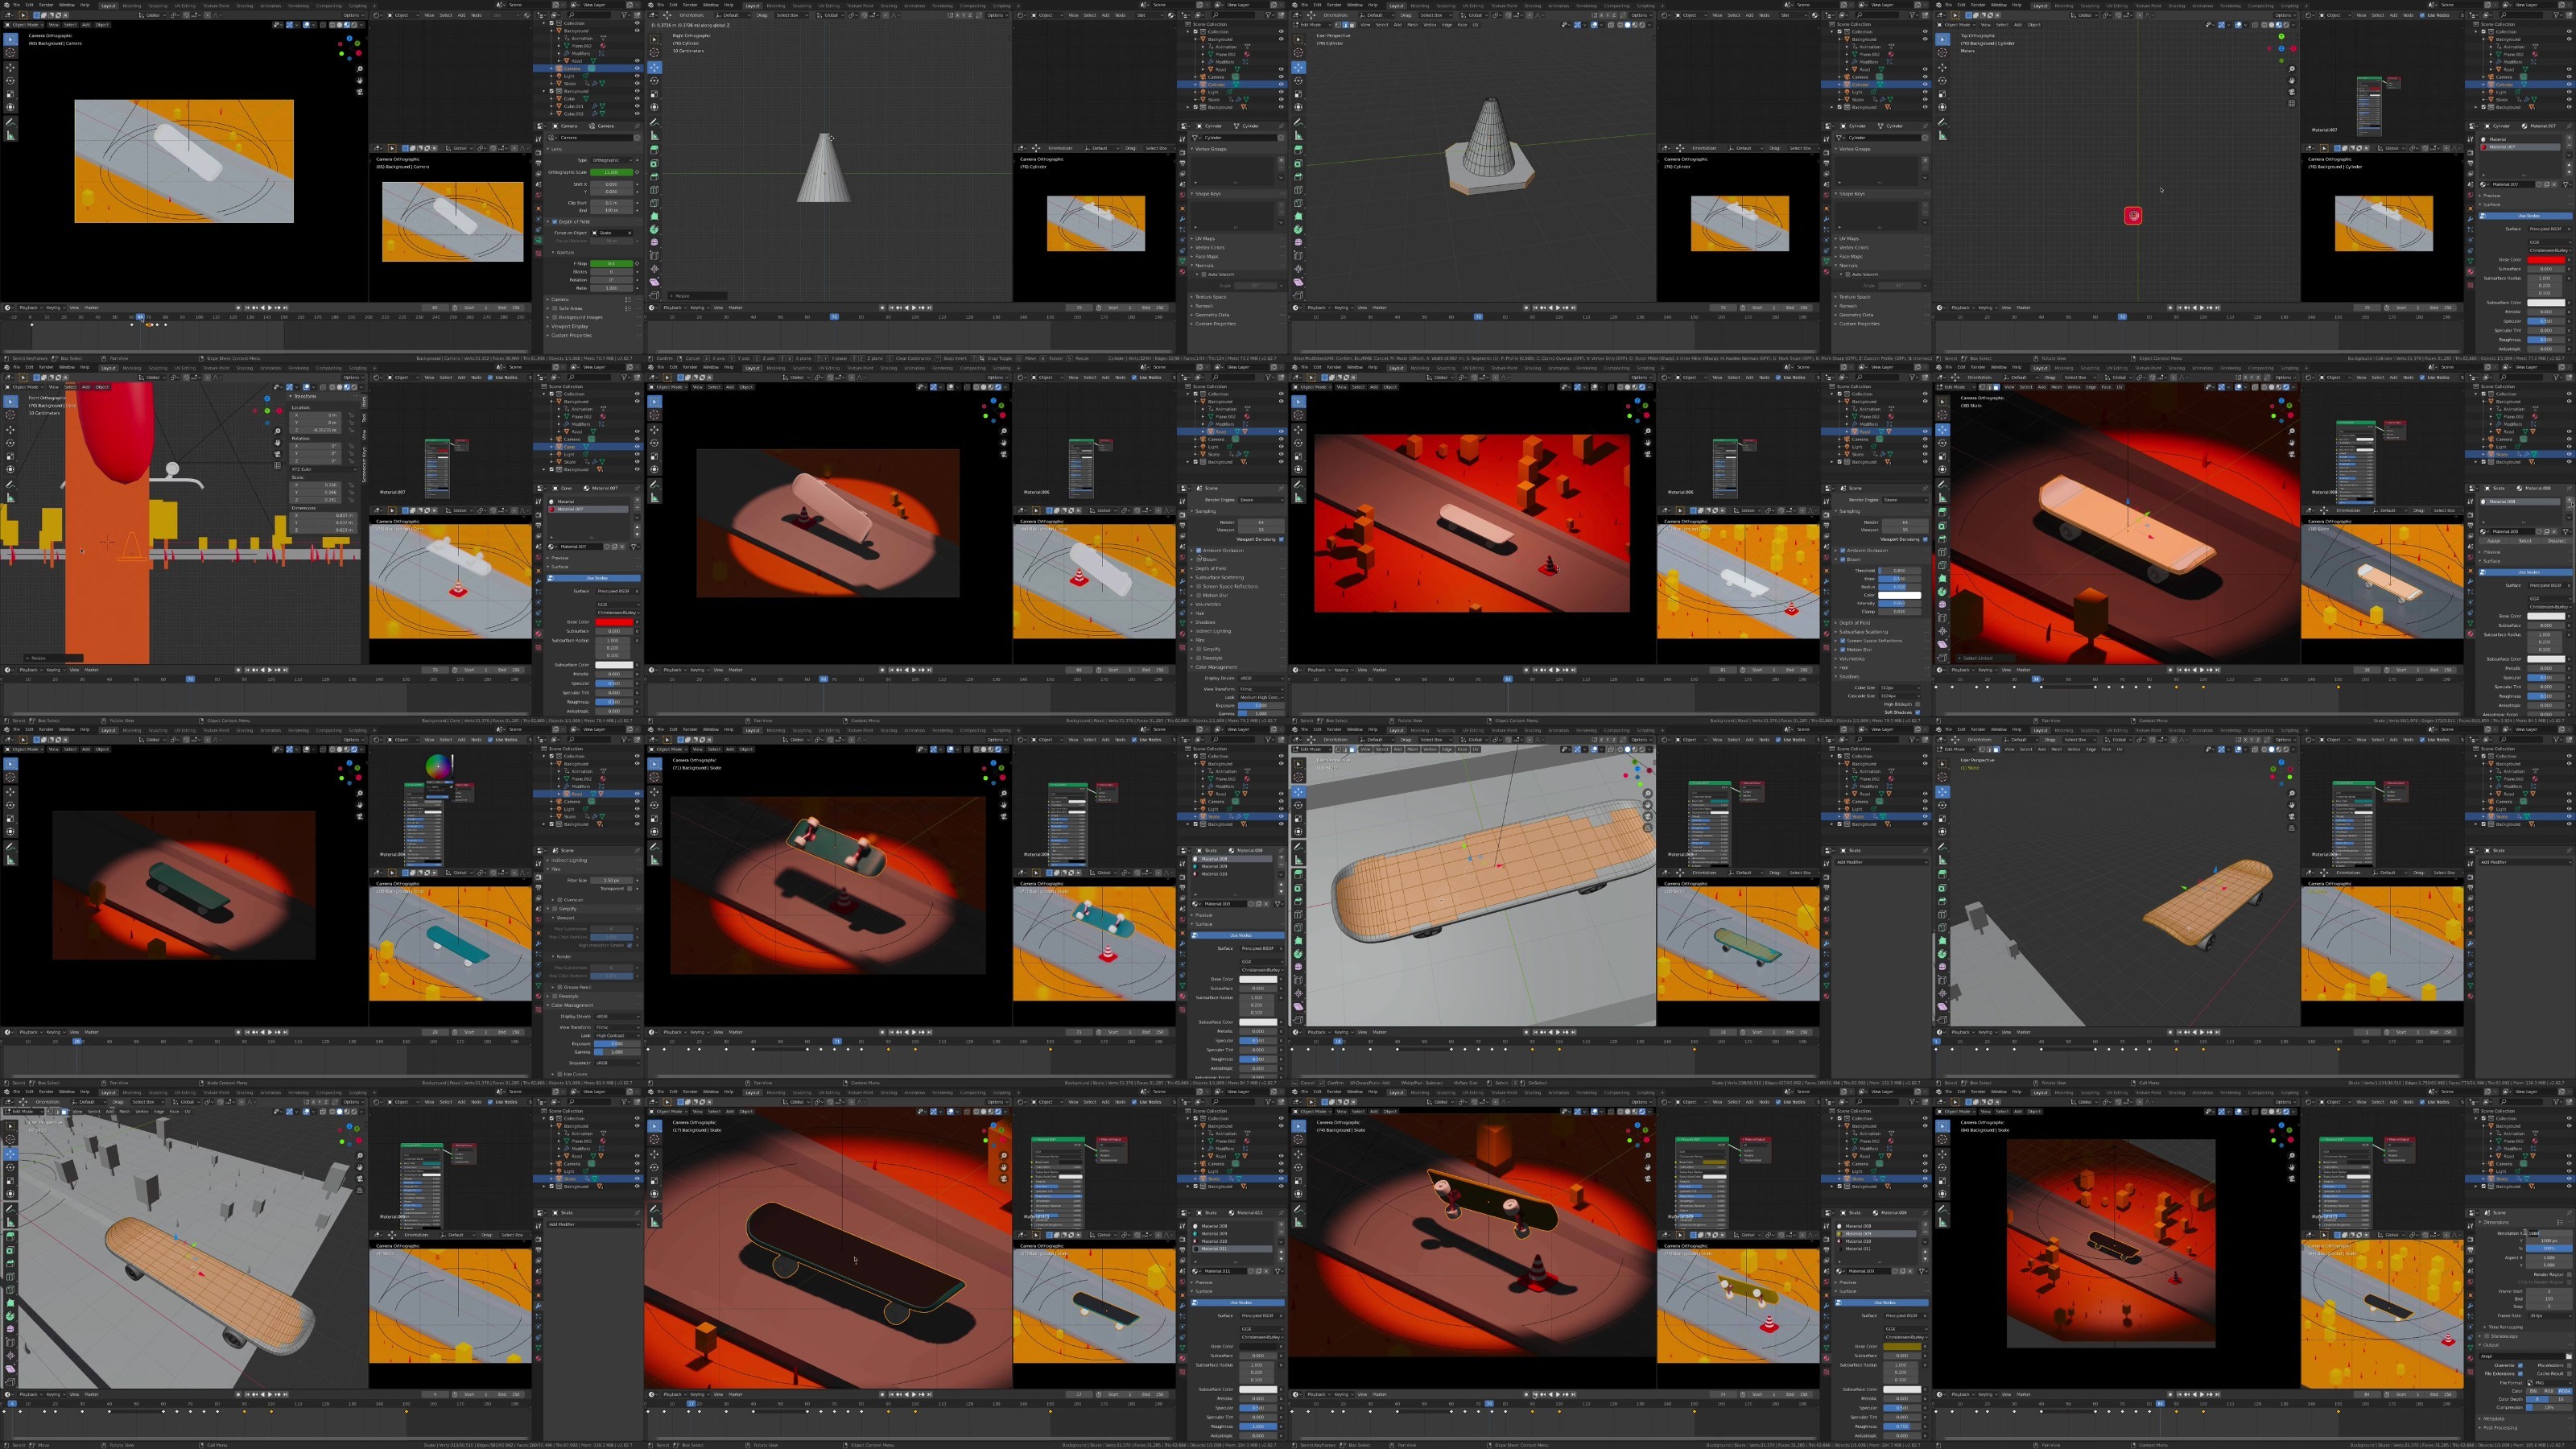Viewport: 2576px width, 1449px height.
Task: Toggle Soft Shadows checkbox in Bloom-settings frame
Action: point(1917,713)
